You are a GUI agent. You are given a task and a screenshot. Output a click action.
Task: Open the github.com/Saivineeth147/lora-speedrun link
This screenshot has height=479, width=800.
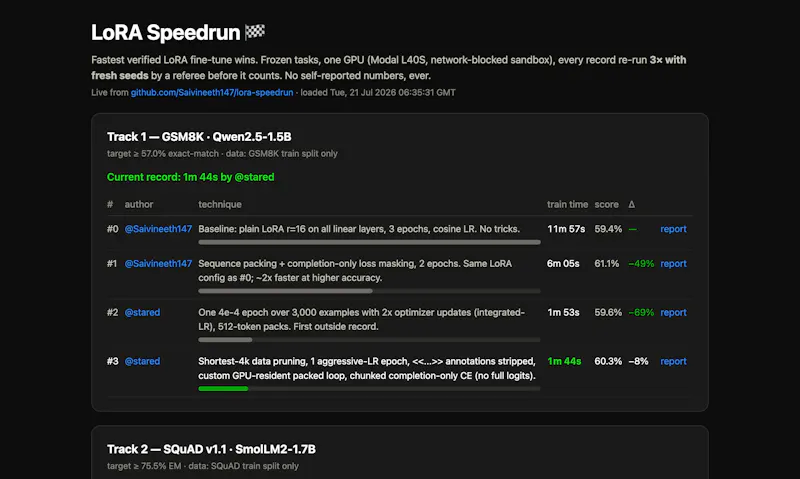212,92
